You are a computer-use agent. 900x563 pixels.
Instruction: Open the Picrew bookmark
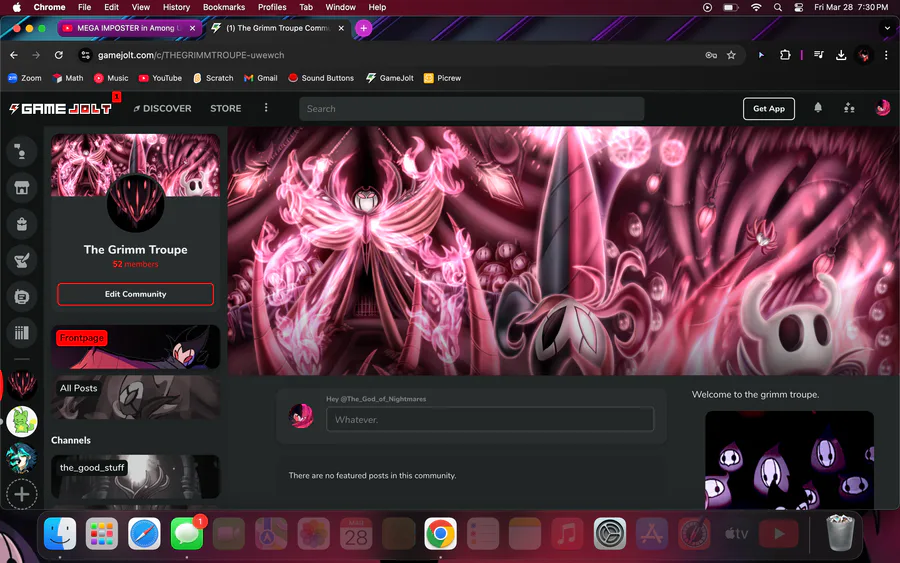(x=442, y=78)
